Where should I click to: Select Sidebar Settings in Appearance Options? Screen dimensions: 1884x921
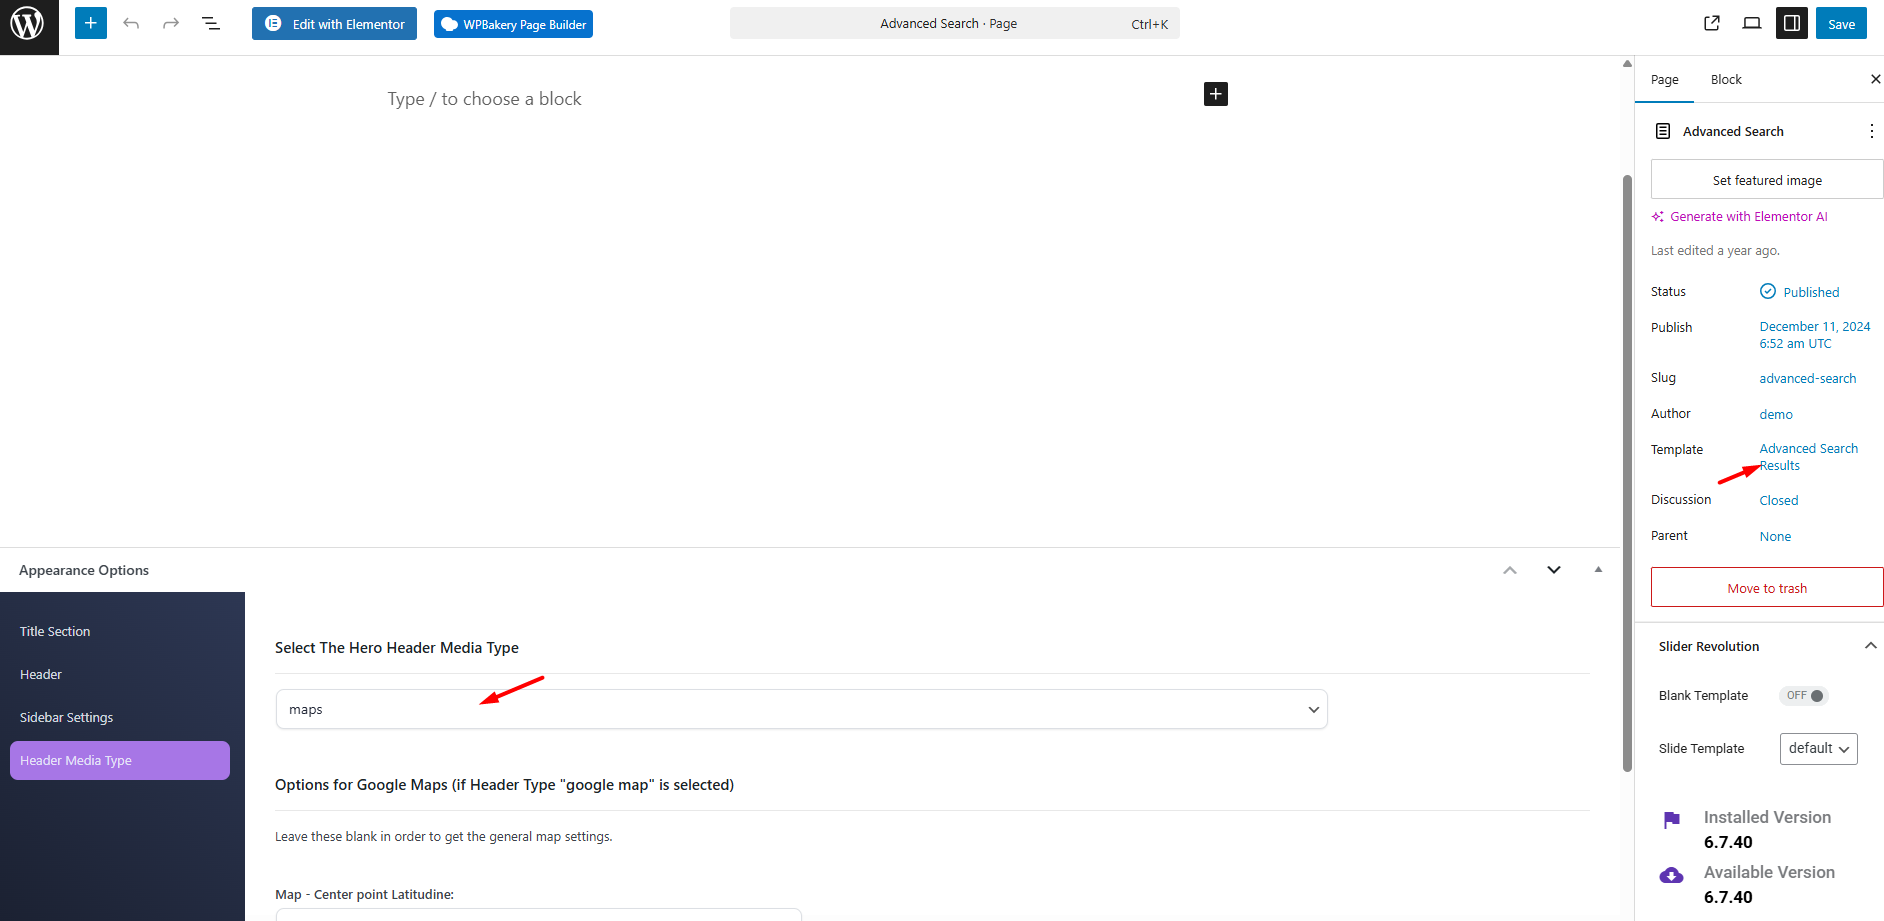66,718
